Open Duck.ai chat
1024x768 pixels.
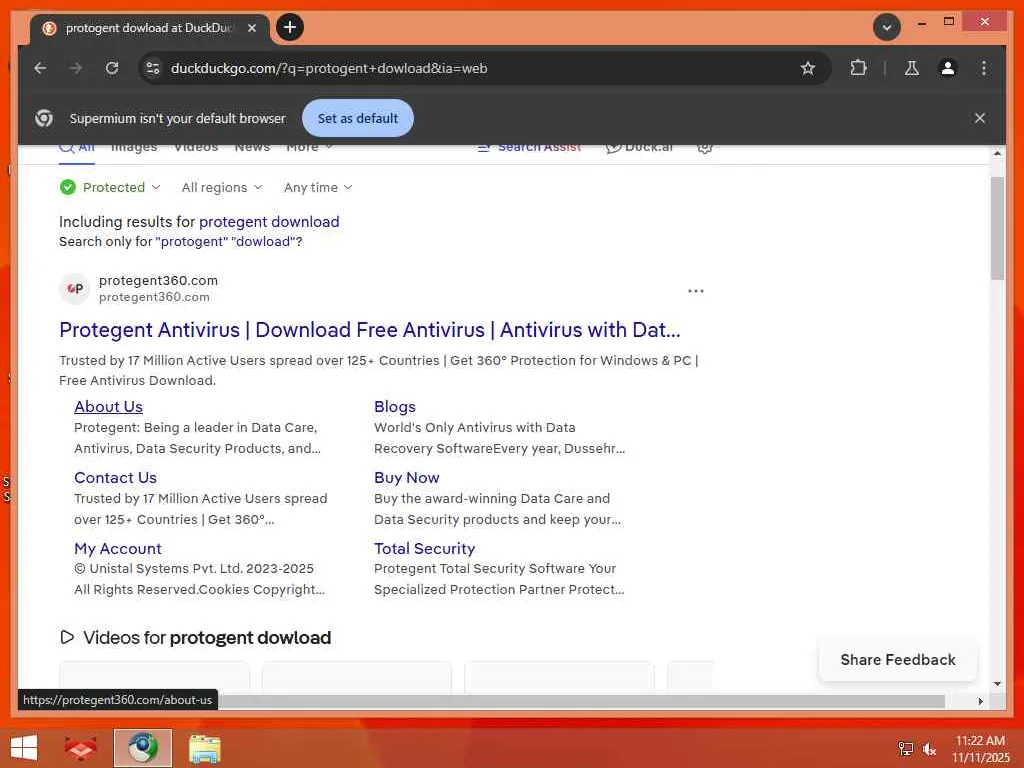(639, 148)
